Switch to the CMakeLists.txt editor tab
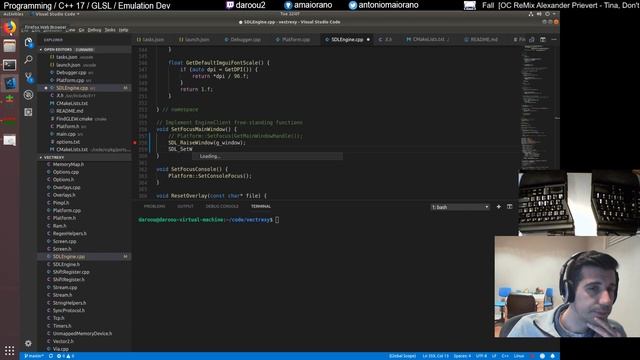 (x=428, y=40)
